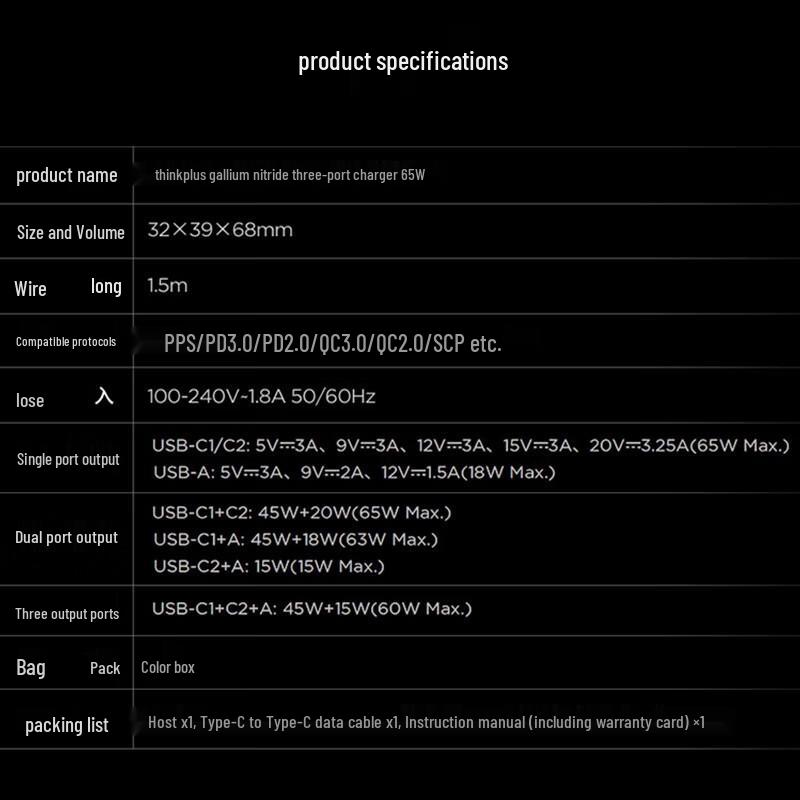800x800 pixels.
Task: Select the thinkplus gallium nitride charger name text
Action: click(290, 175)
